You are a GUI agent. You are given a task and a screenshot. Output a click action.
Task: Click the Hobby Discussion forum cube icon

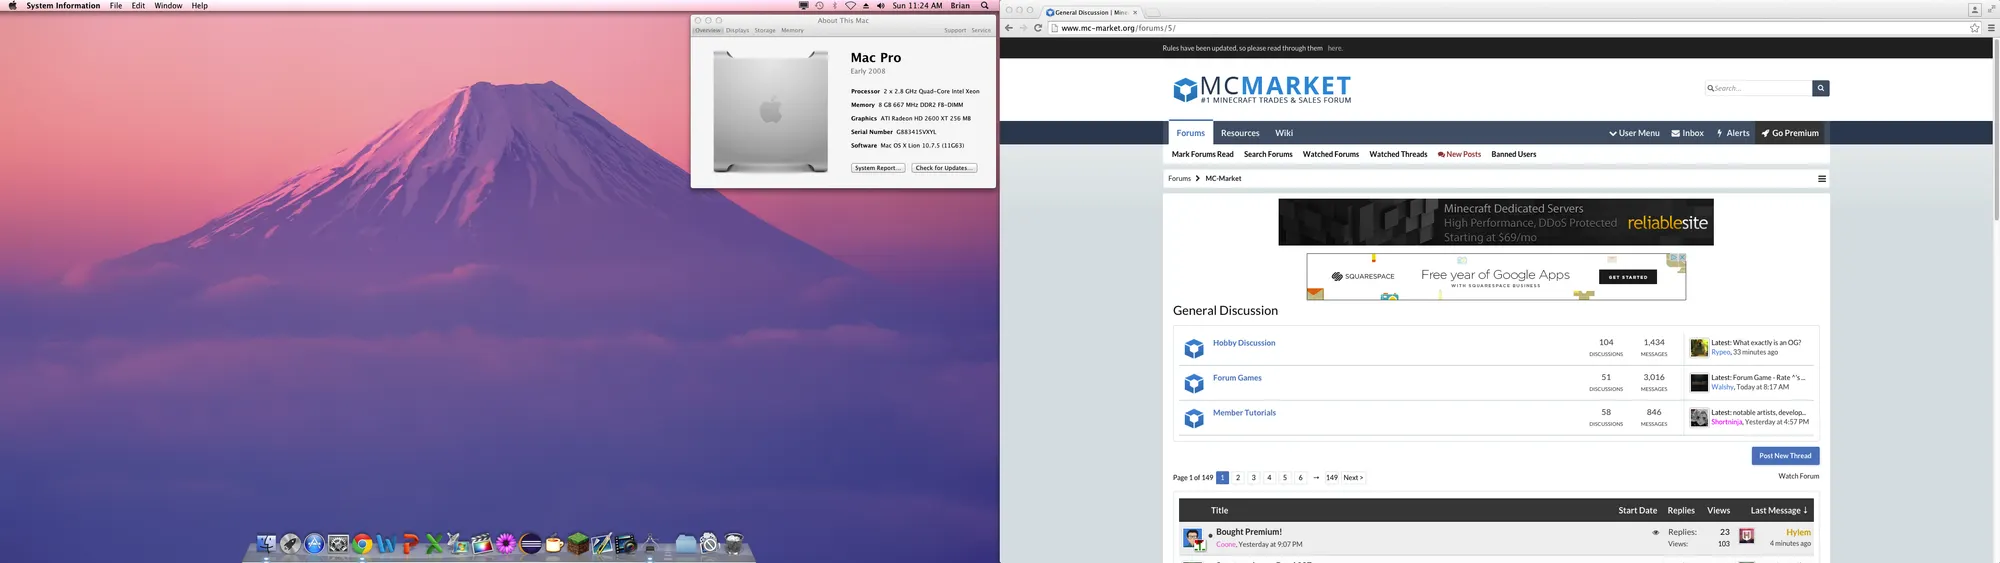1193,348
